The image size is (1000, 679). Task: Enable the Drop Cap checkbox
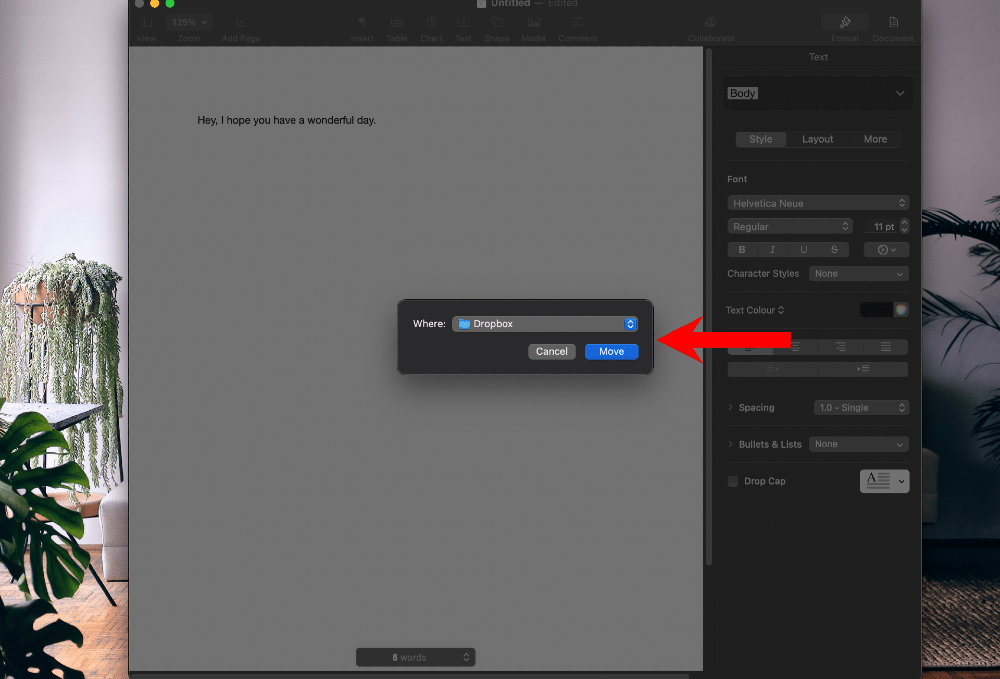coord(733,481)
